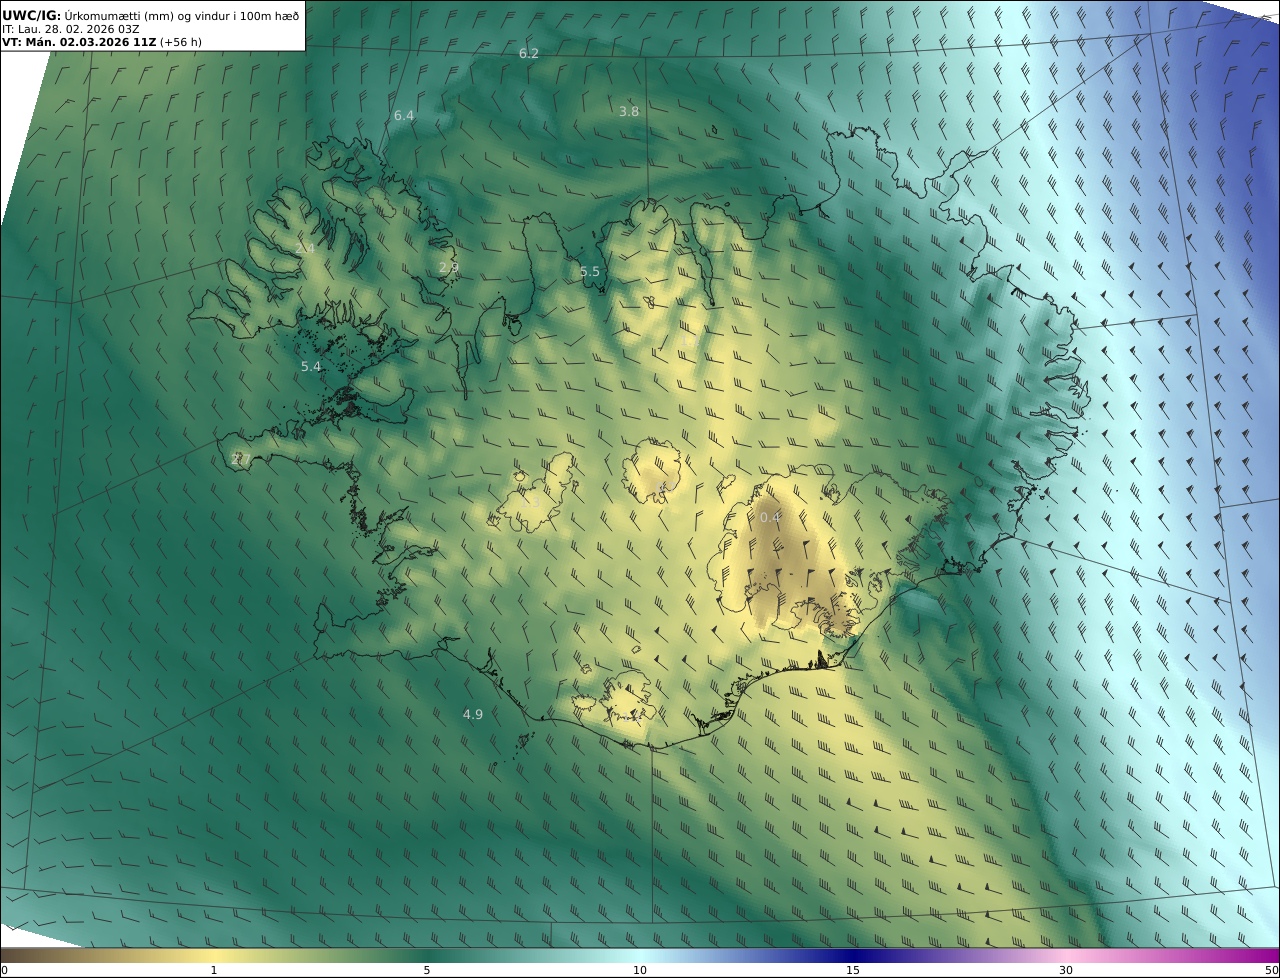Click the UWC/IG map title text

click(x=151, y=15)
